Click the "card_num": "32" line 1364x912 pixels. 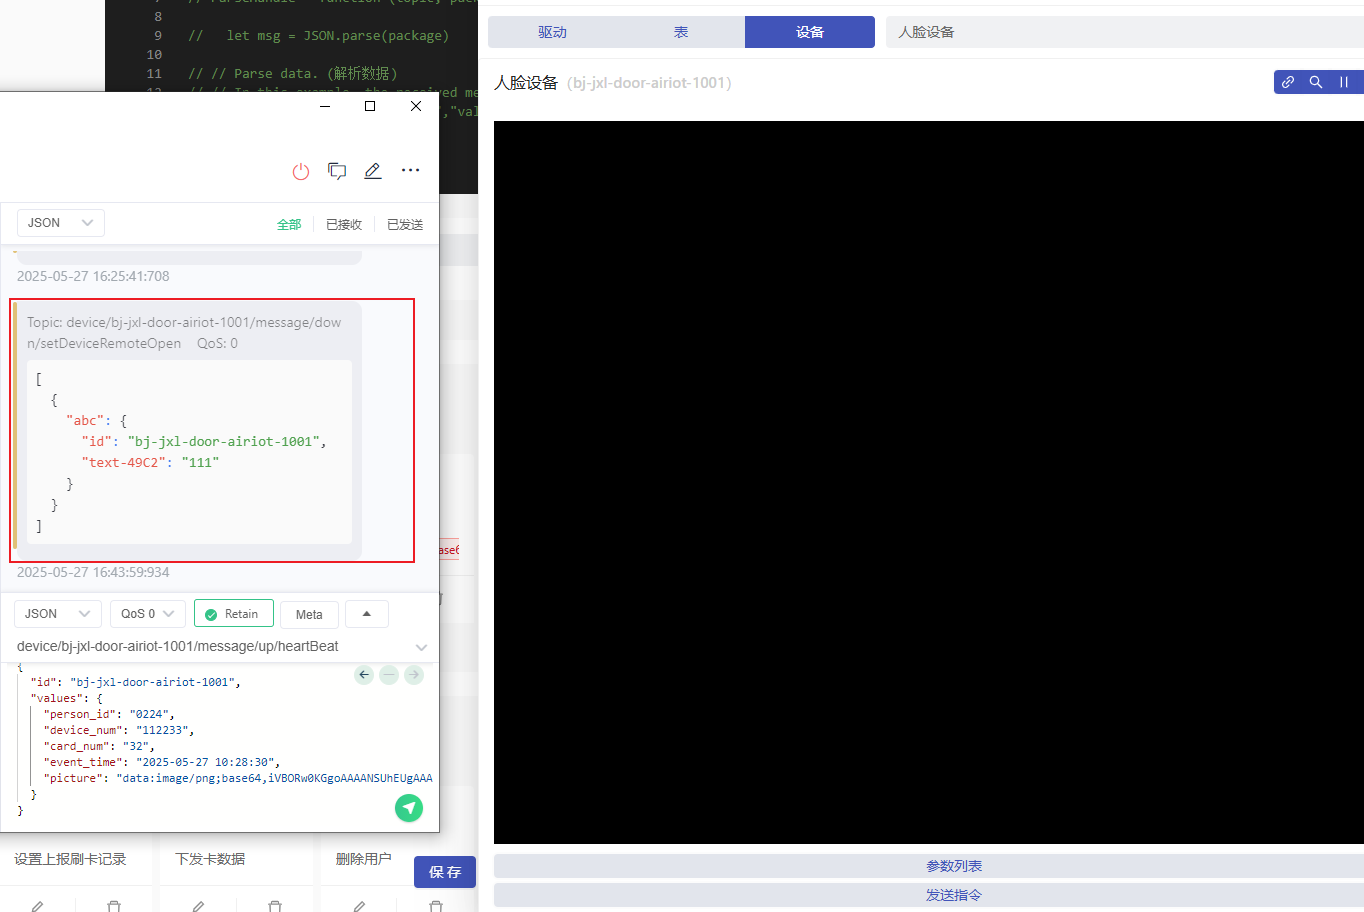[x=99, y=746]
